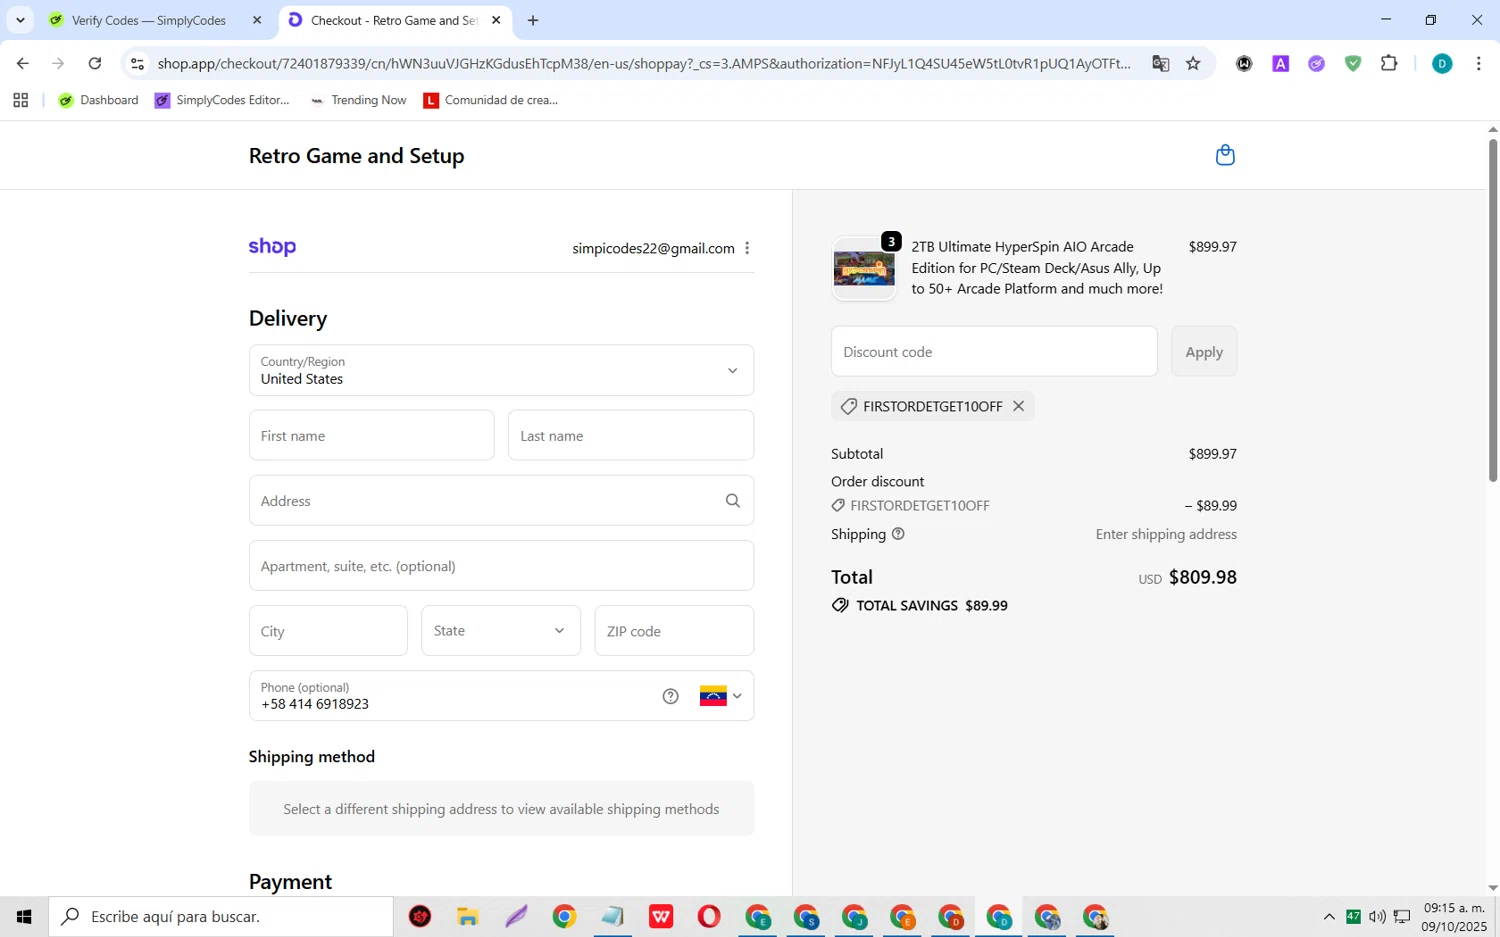The height and width of the screenshot is (937, 1500).
Task: Click the TOTAL SAVINGS $89.99 text
Action: 932,606
